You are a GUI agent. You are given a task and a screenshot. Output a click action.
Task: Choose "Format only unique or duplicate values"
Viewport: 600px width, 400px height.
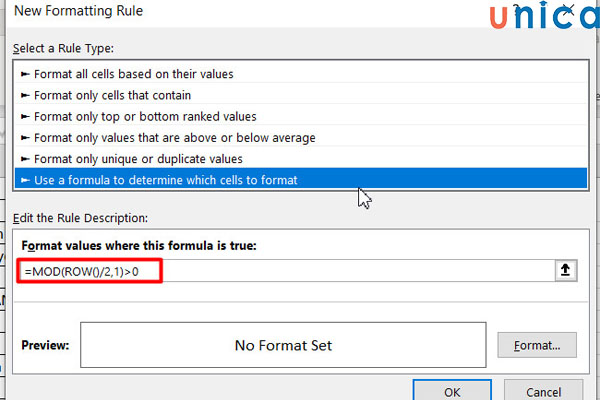(138, 158)
